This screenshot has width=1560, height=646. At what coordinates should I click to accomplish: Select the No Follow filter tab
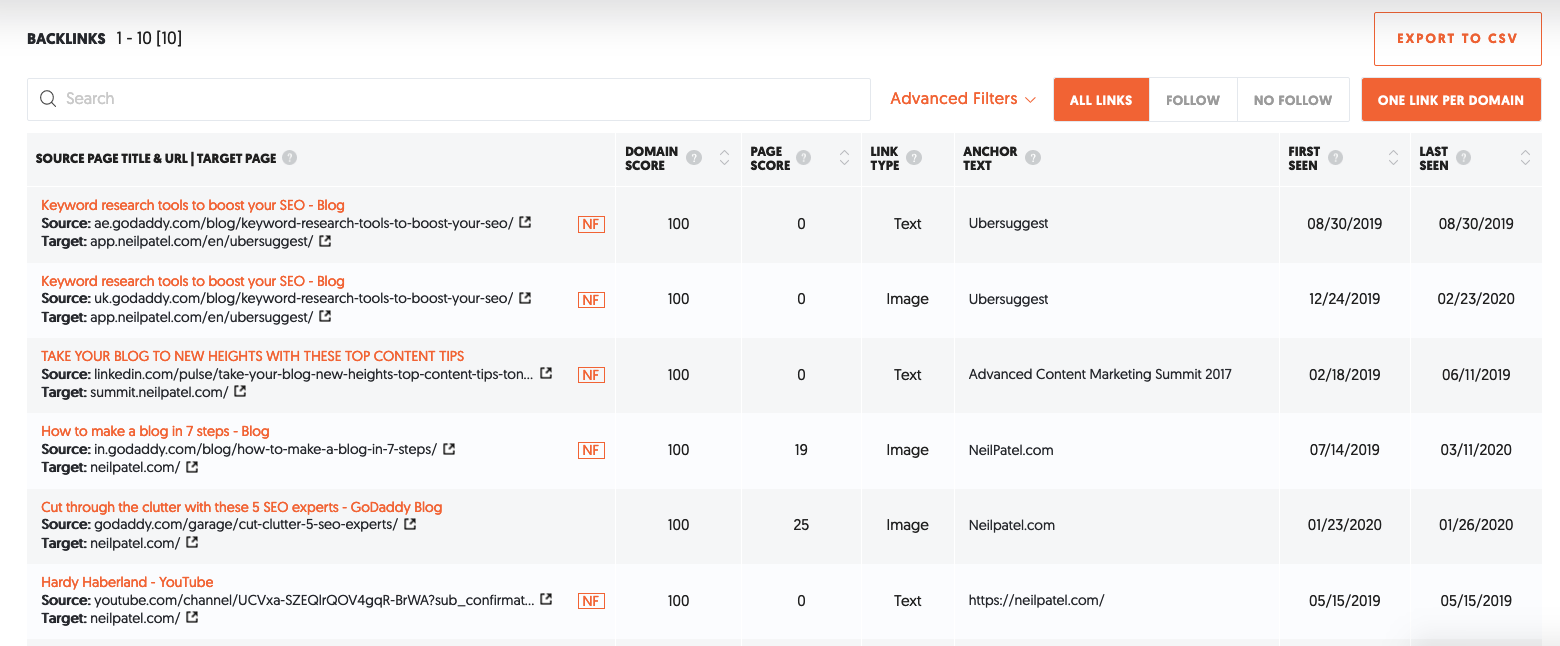point(1293,100)
